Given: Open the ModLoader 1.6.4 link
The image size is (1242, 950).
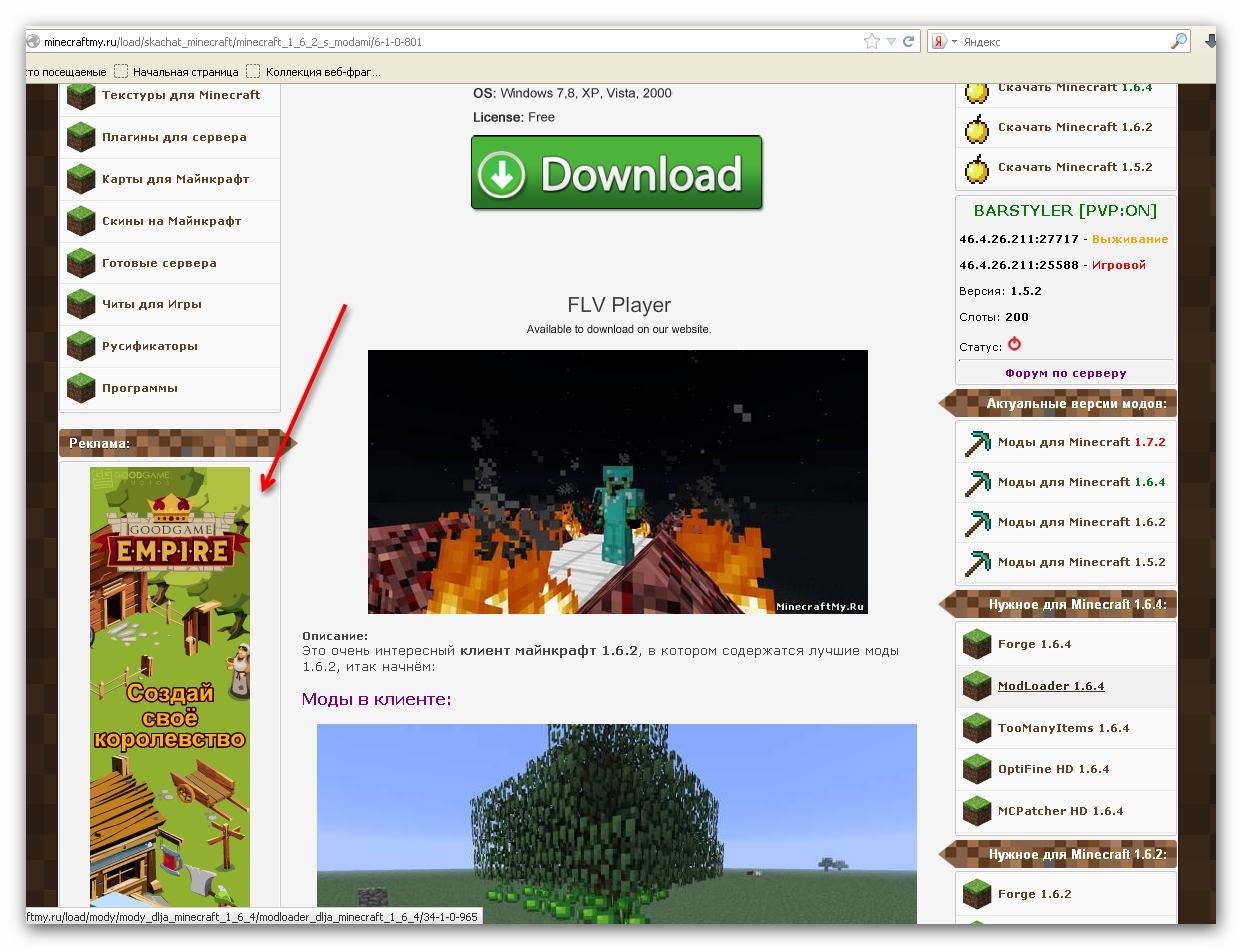Looking at the screenshot, I should point(1051,686).
